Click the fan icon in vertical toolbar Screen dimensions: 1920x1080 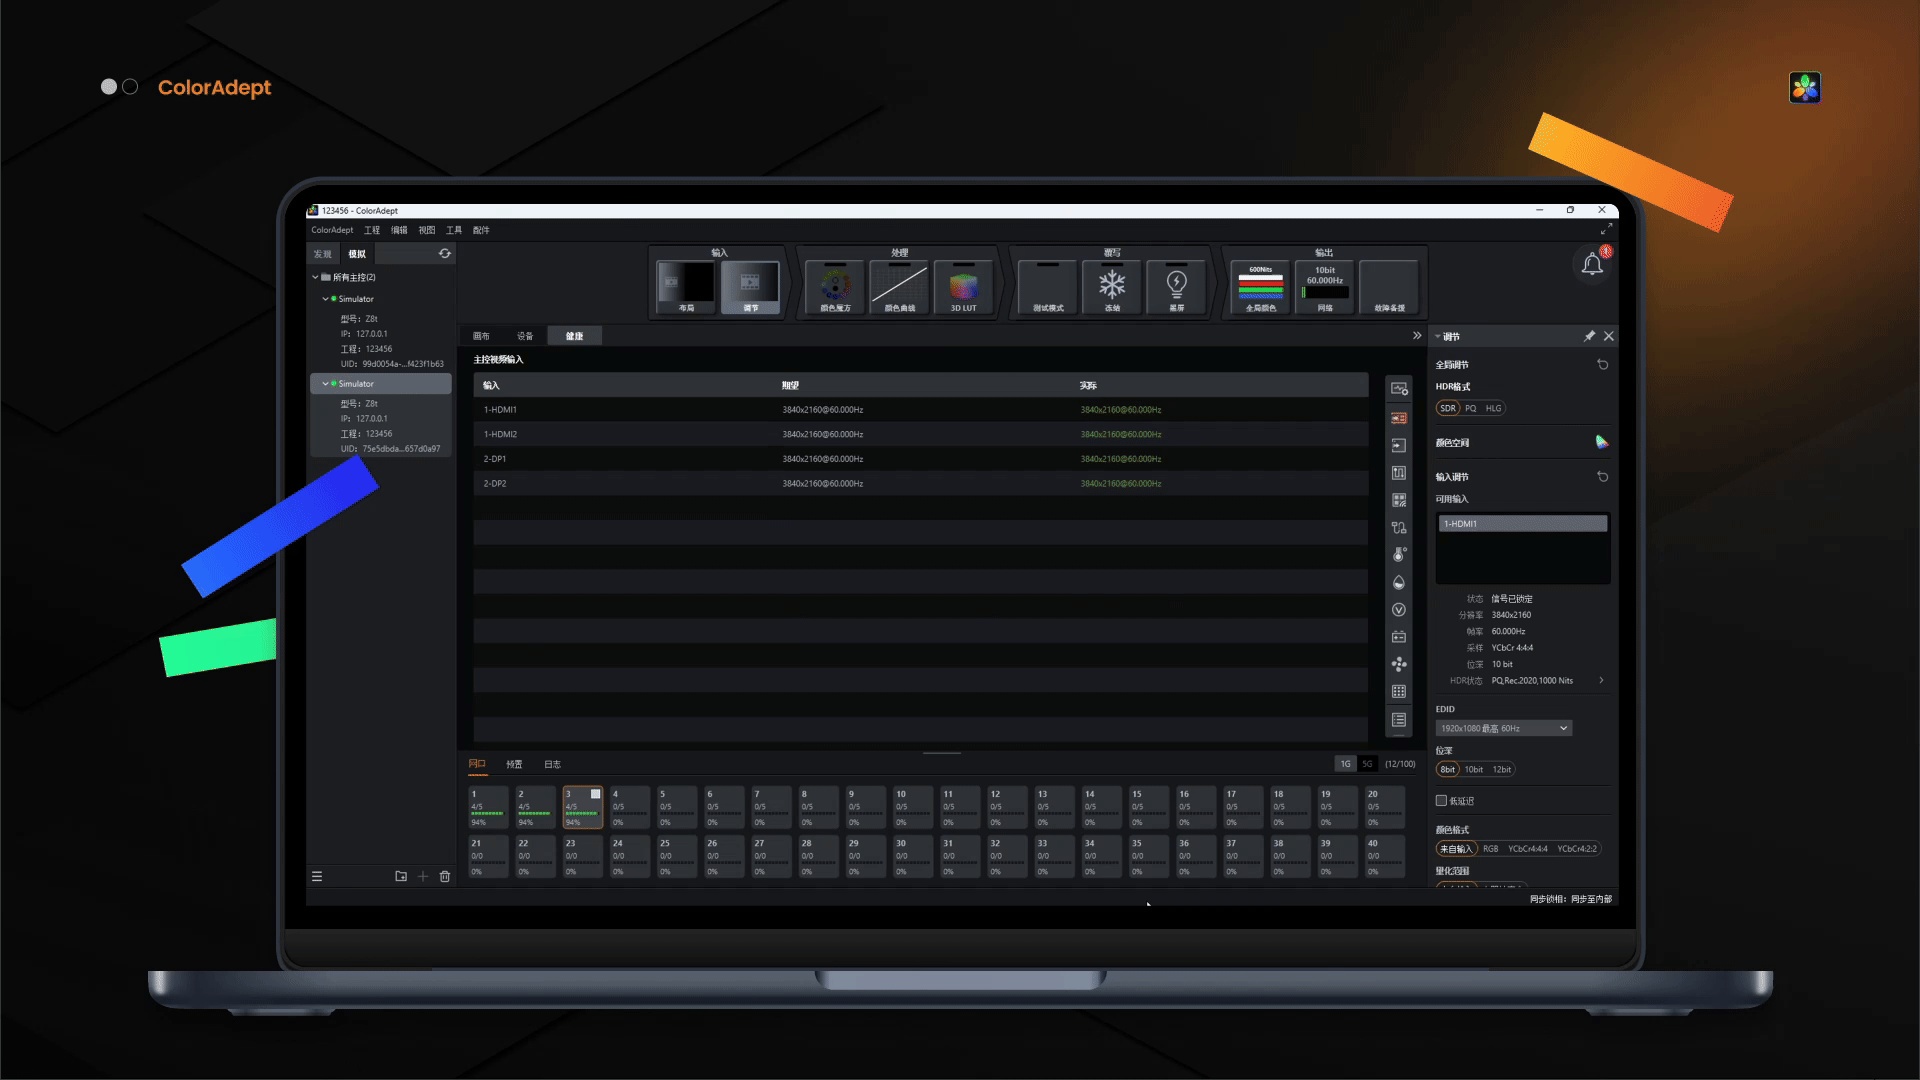click(x=1399, y=664)
